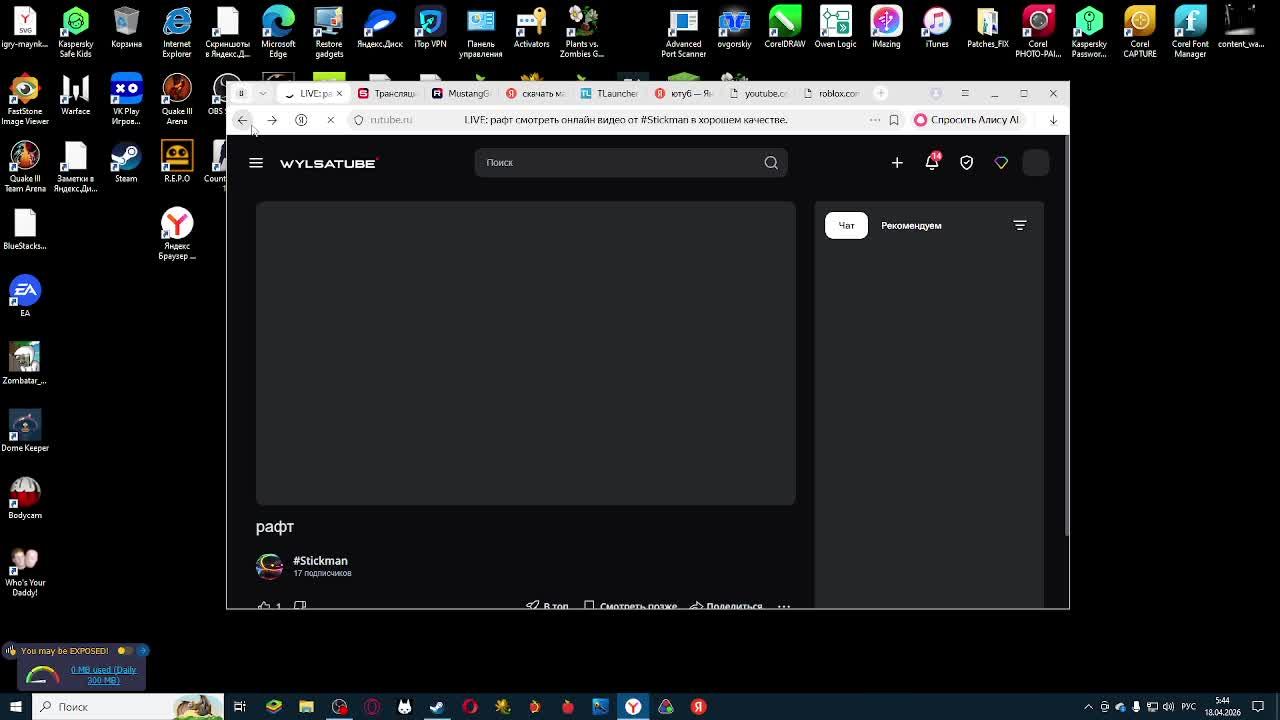Select the Who's Your Daddy desktop icon
This screenshot has width=1280, height=720.
pyautogui.click(x=25, y=571)
